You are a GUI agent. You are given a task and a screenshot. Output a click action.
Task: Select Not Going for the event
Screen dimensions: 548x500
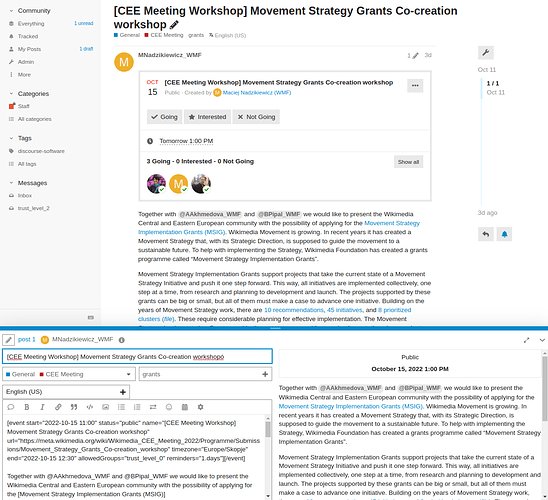point(256,117)
